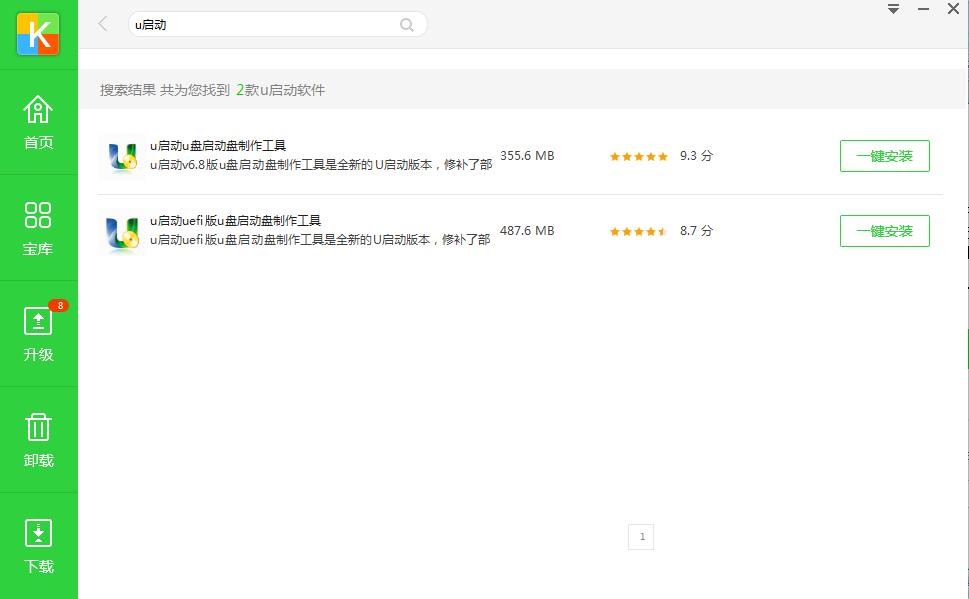Image resolution: width=969 pixels, height=599 pixels.
Task: Minimize the window
Action: pos(923,9)
